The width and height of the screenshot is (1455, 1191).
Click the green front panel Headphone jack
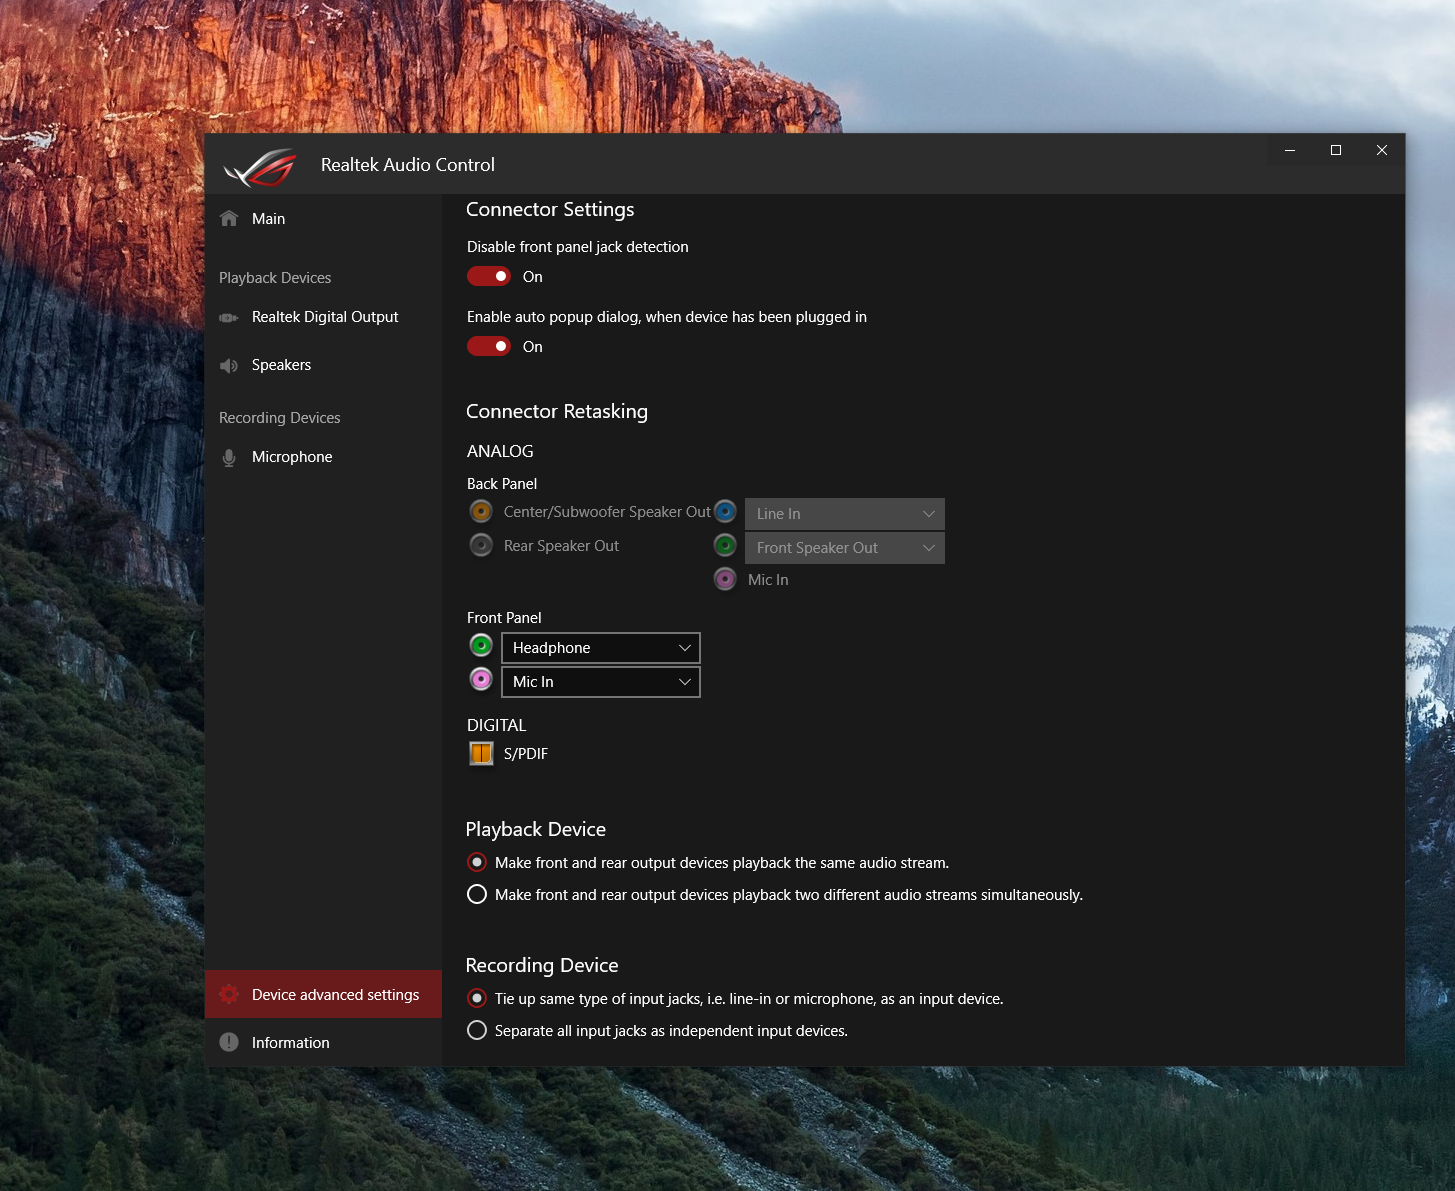click(481, 645)
